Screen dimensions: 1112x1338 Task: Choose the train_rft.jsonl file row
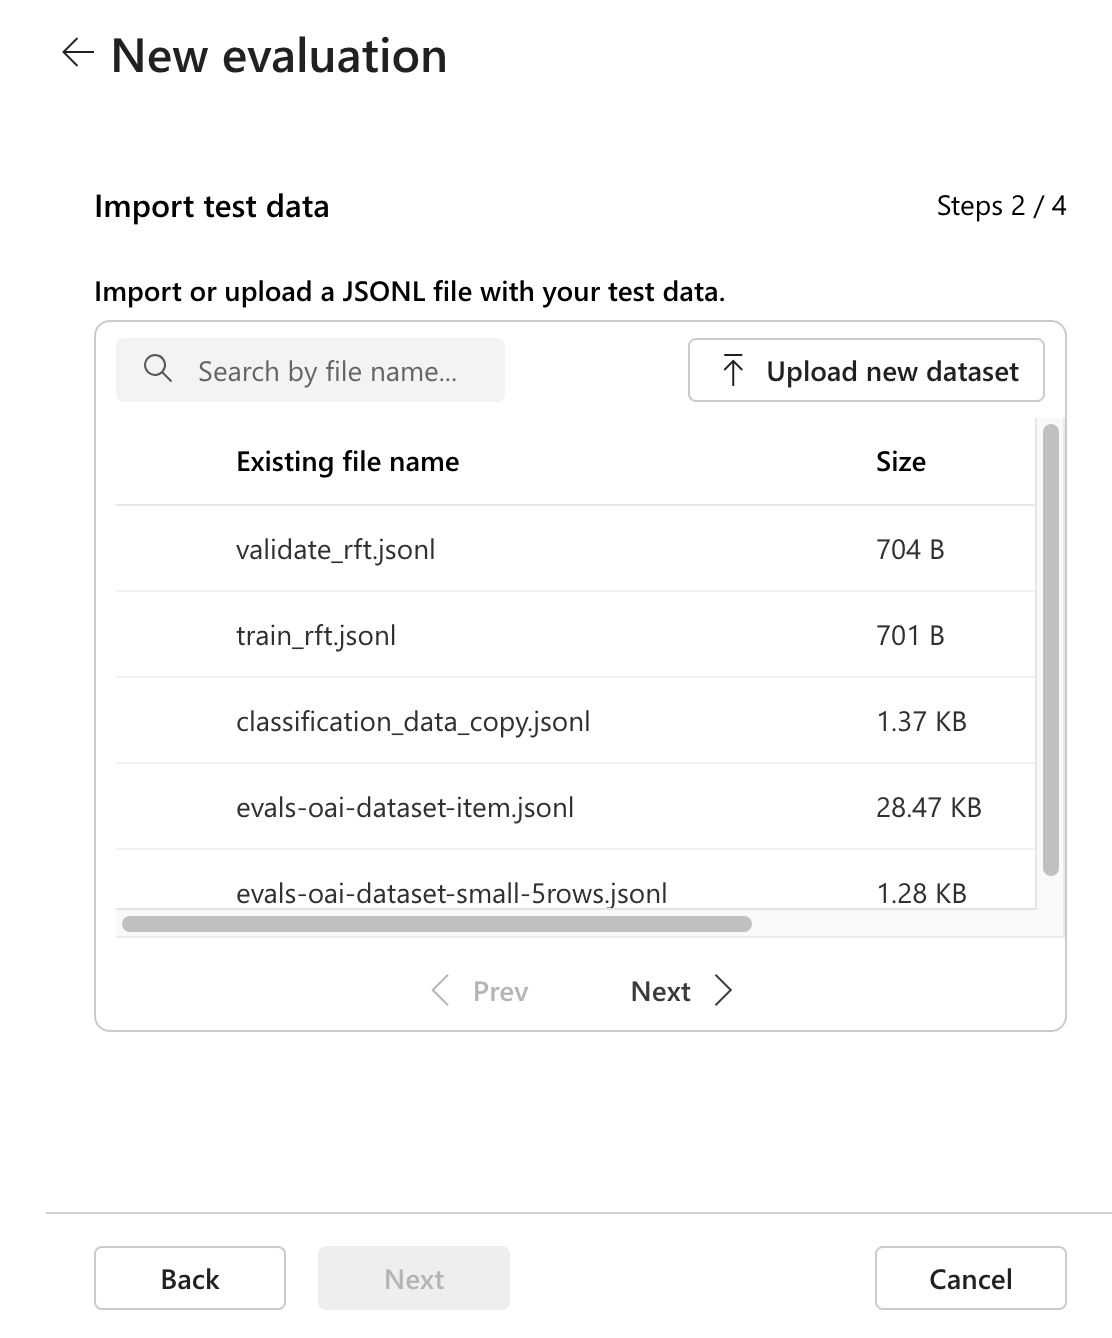pyautogui.click(x=316, y=635)
